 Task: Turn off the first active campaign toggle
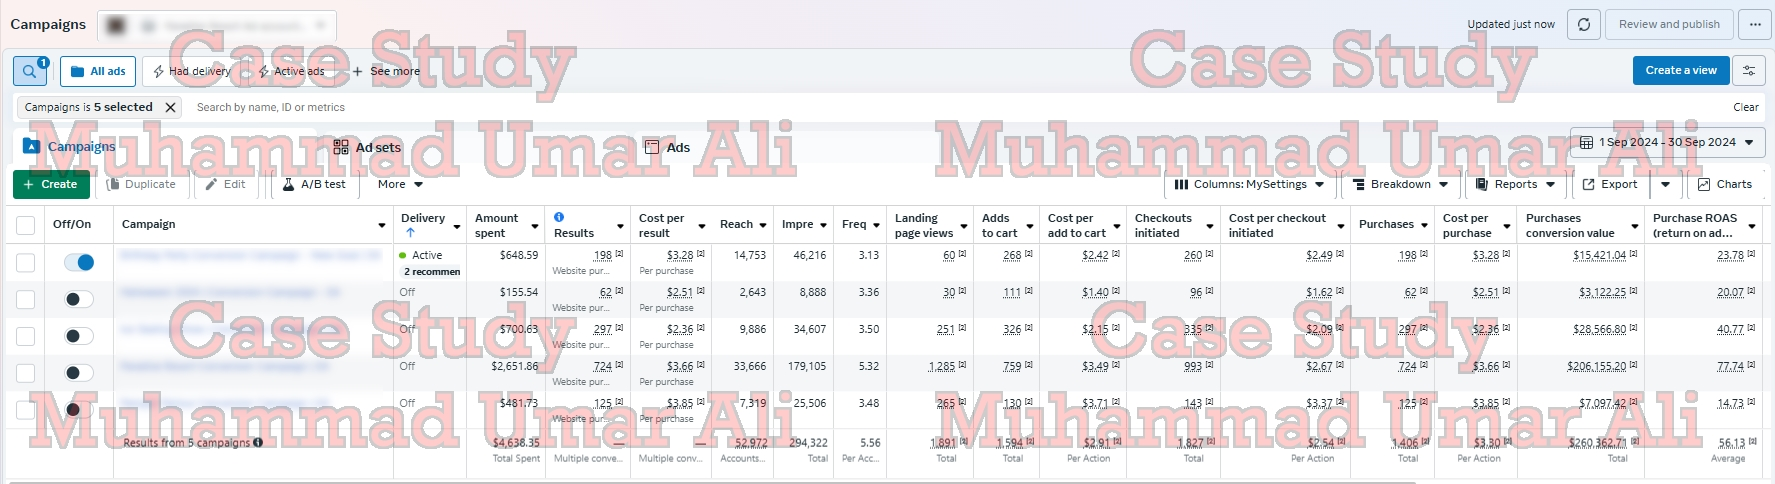tap(79, 262)
